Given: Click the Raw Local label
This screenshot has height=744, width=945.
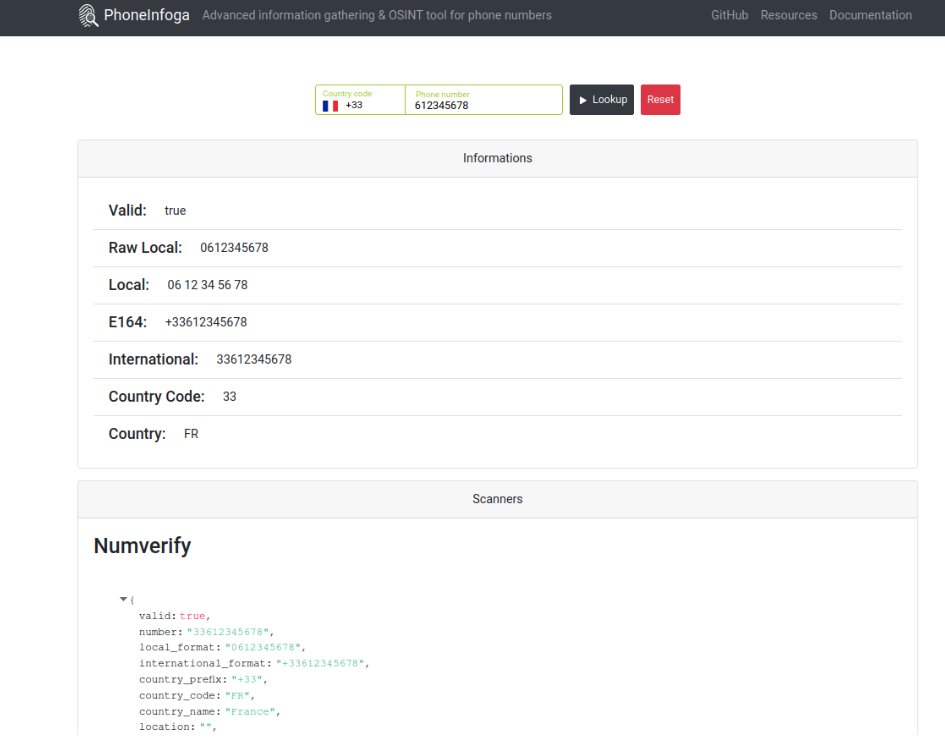Looking at the screenshot, I should [145, 248].
